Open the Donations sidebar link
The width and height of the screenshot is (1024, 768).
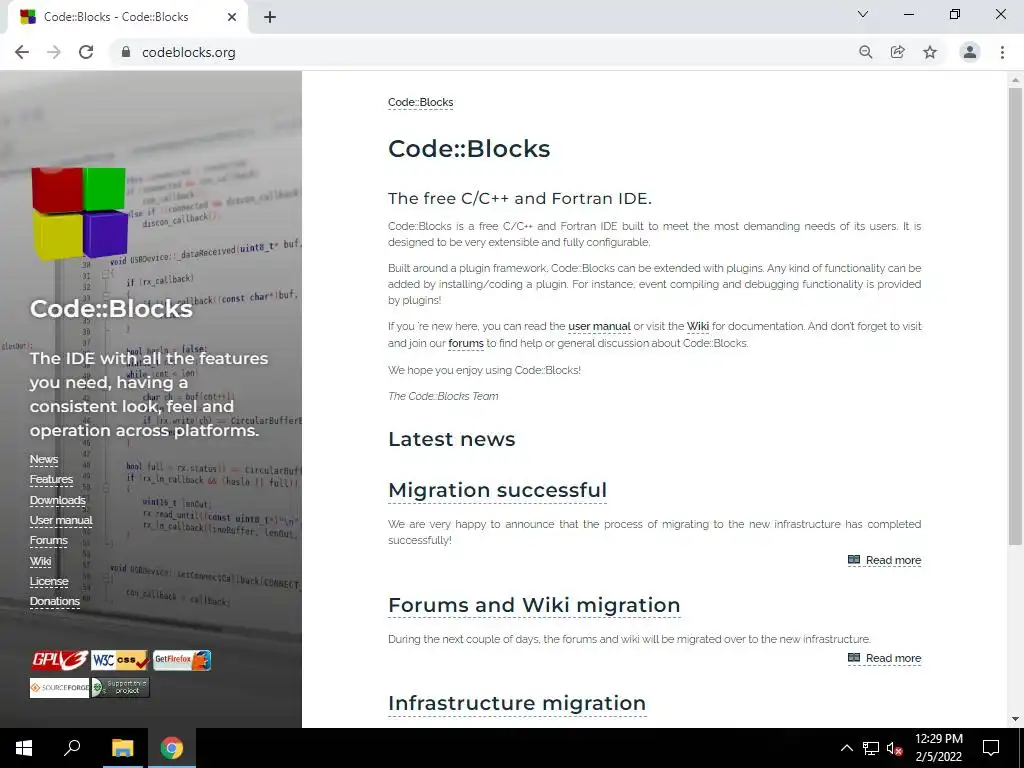click(55, 601)
